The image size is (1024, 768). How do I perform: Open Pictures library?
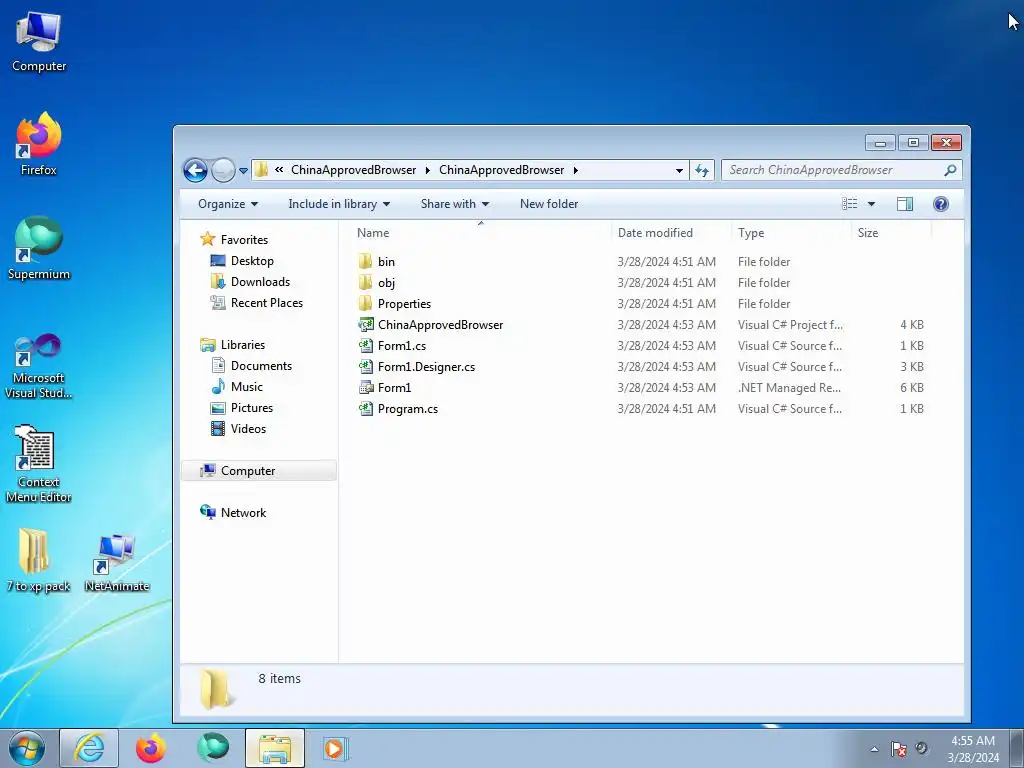[x=251, y=408]
